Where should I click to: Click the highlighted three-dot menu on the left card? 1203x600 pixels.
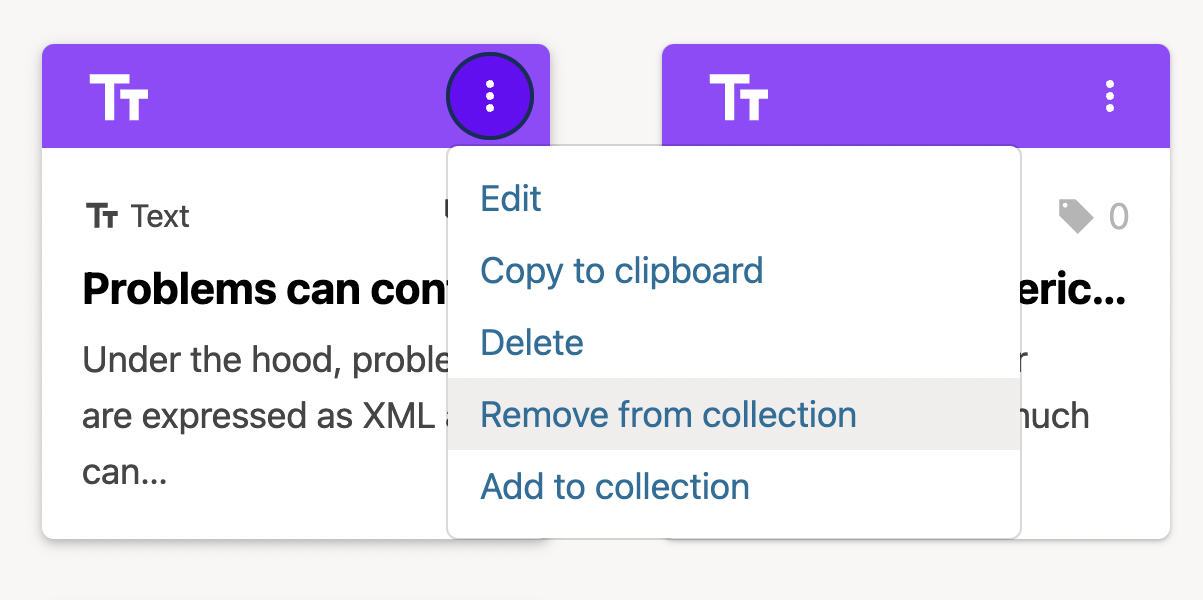(489, 96)
